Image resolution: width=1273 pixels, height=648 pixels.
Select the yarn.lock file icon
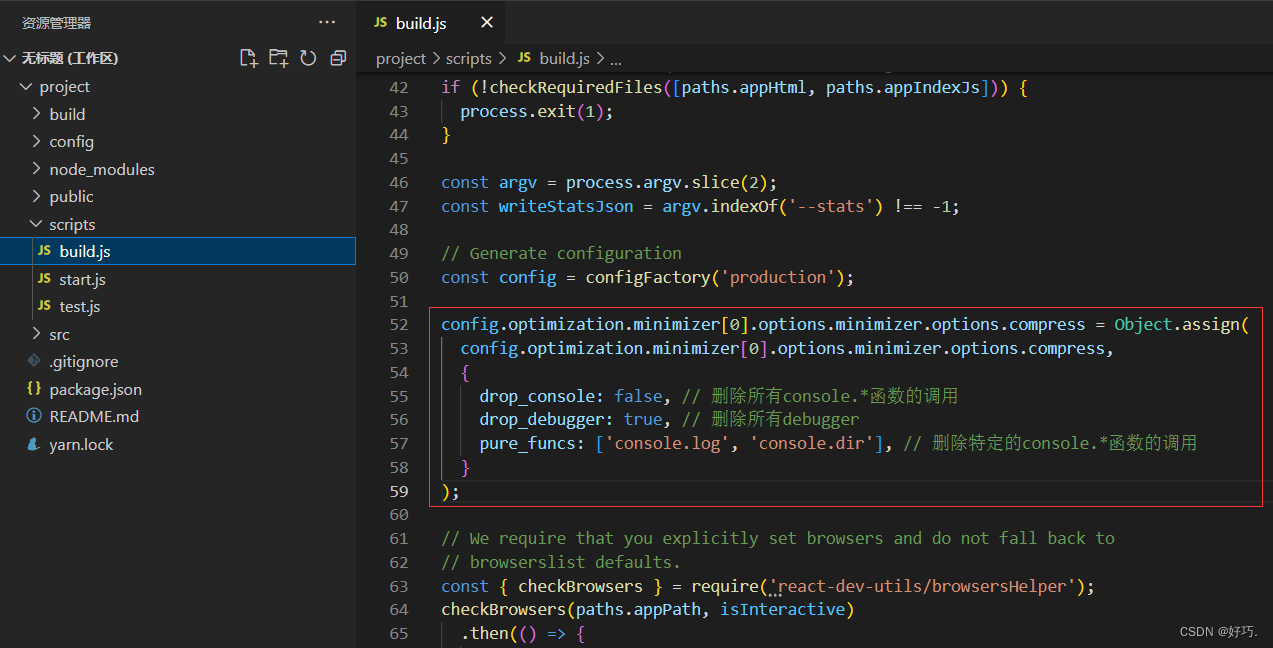coord(34,443)
